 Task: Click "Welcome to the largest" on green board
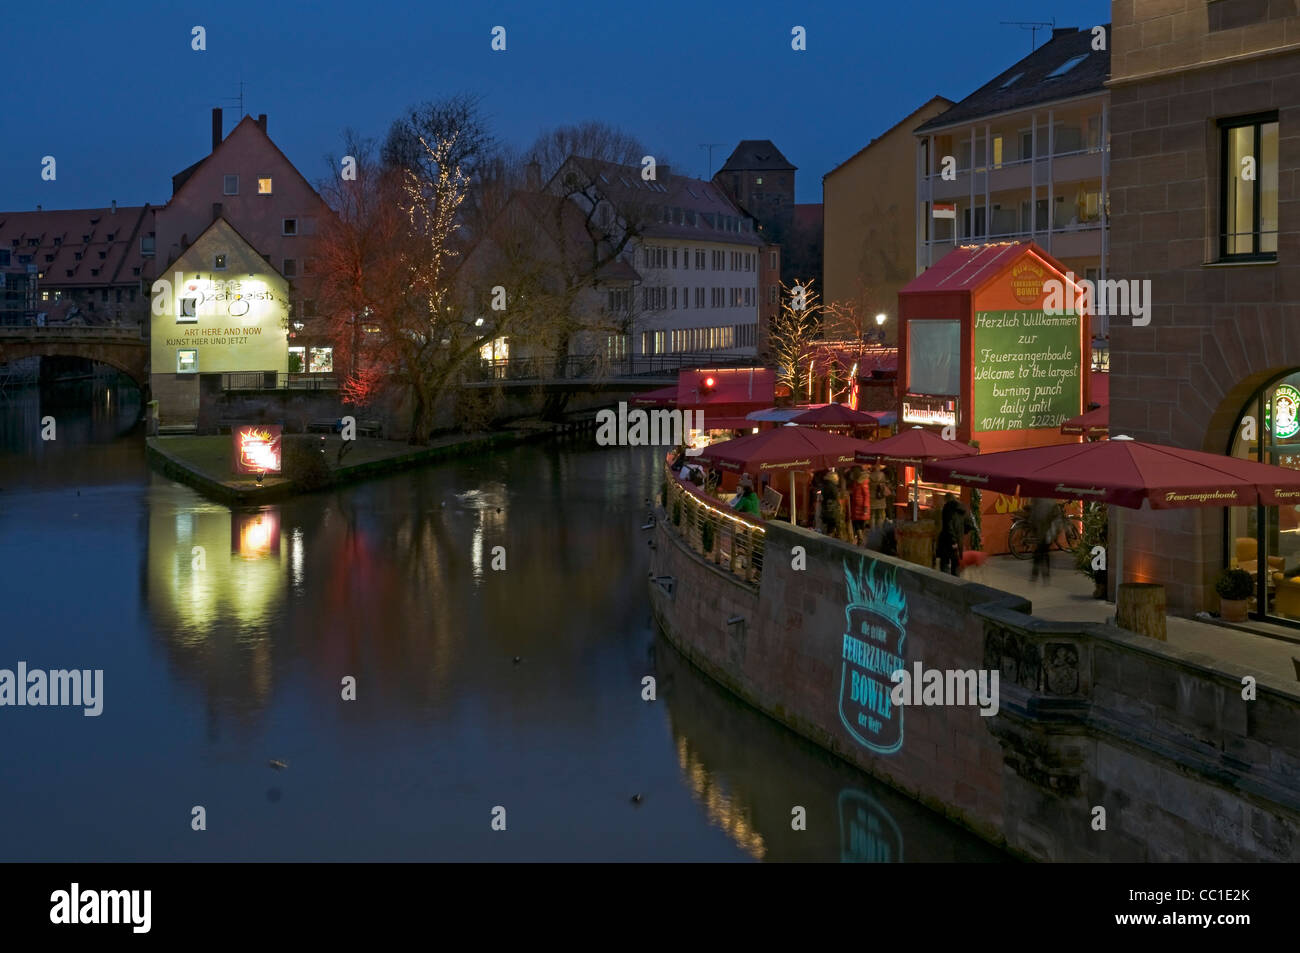[x=1026, y=374]
